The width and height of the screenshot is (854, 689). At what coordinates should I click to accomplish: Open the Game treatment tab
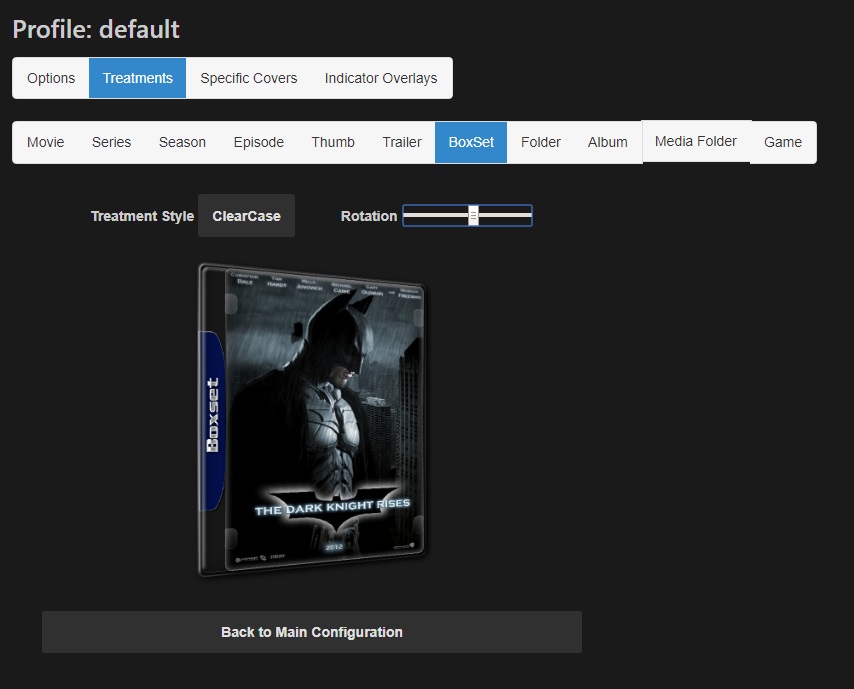point(783,142)
